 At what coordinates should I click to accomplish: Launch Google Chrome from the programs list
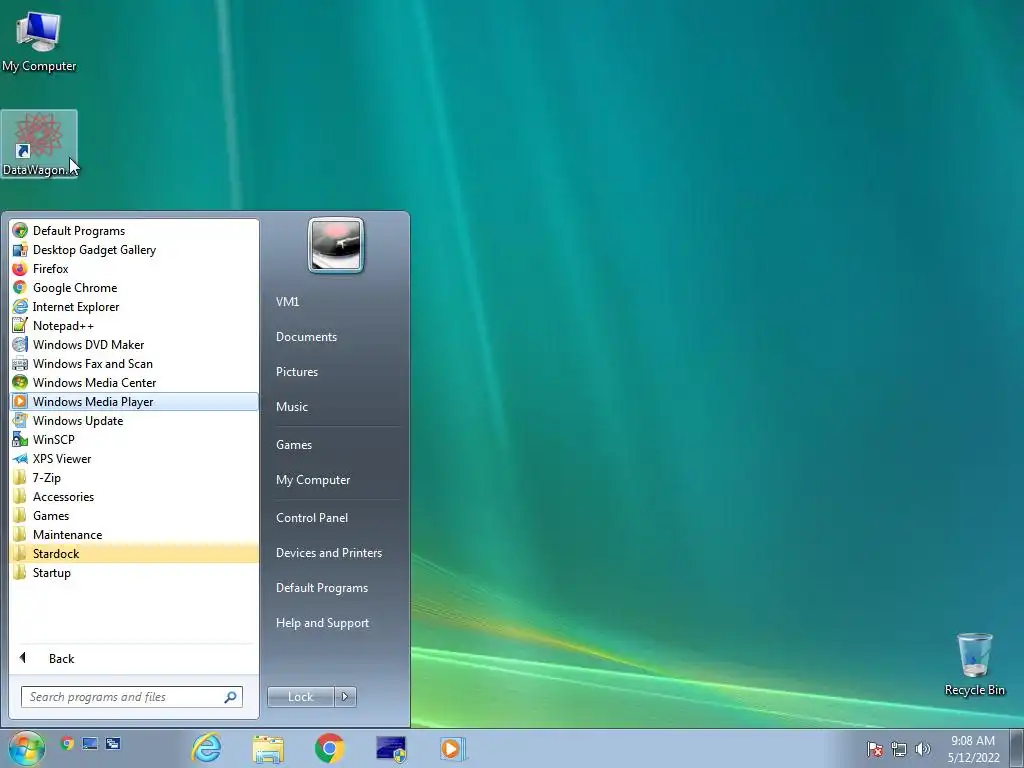click(x=134, y=287)
